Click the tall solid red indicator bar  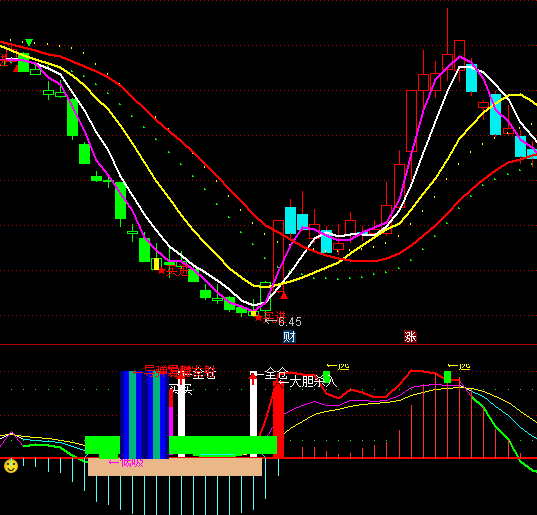[x=278, y=419]
